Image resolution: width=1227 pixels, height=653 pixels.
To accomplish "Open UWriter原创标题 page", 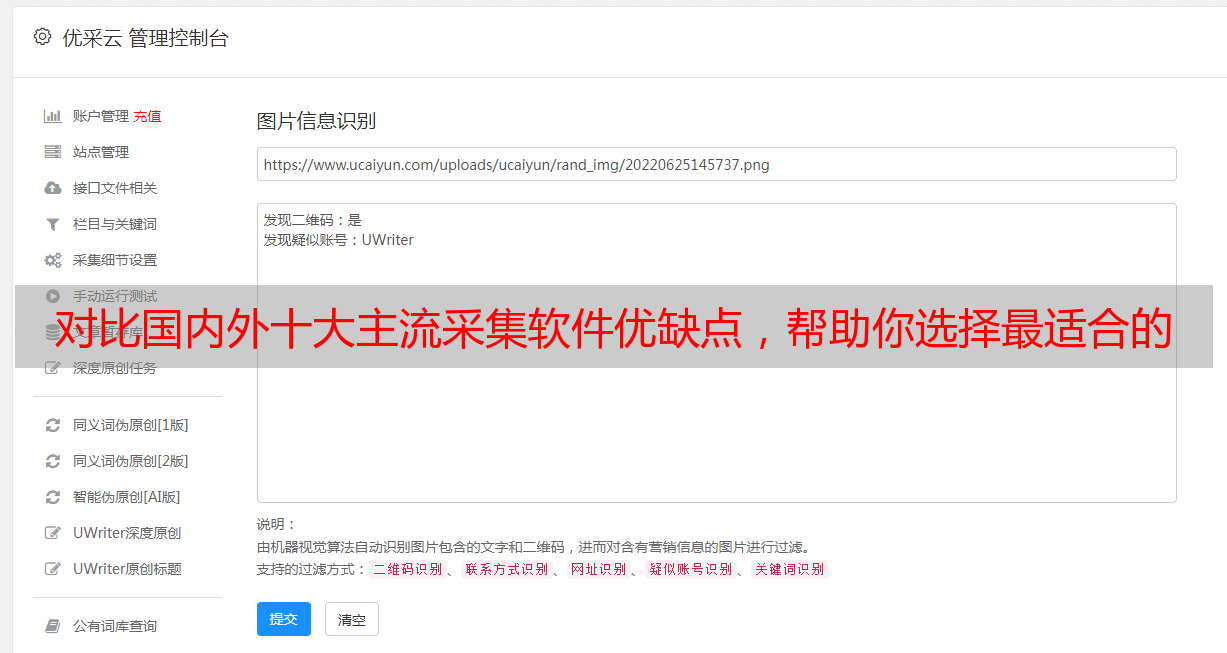I will coord(127,569).
